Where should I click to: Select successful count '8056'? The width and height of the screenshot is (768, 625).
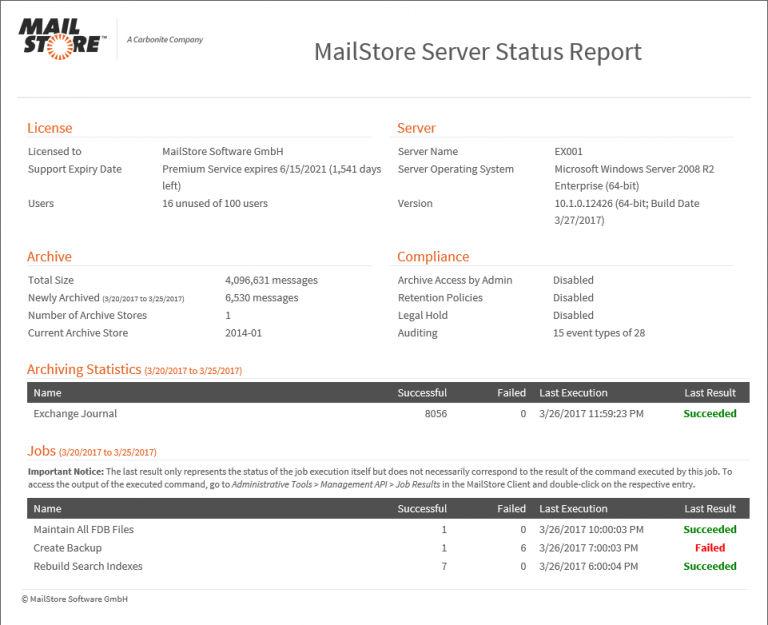point(435,413)
